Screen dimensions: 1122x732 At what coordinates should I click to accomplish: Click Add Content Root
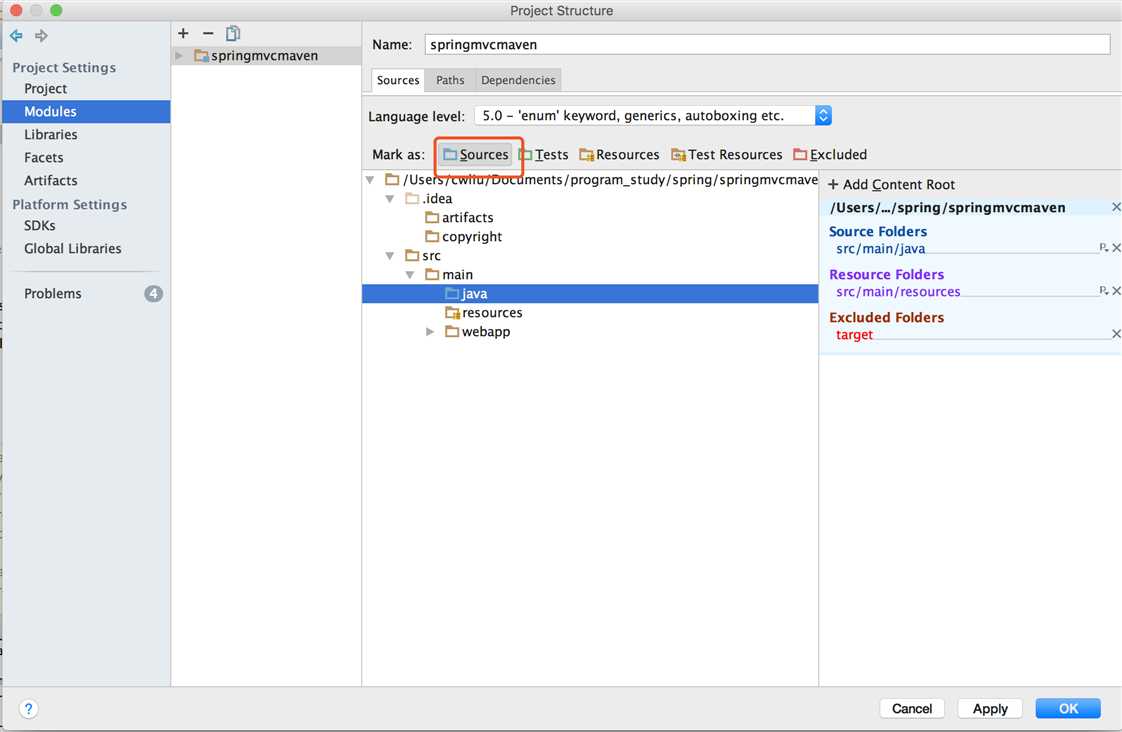point(892,185)
